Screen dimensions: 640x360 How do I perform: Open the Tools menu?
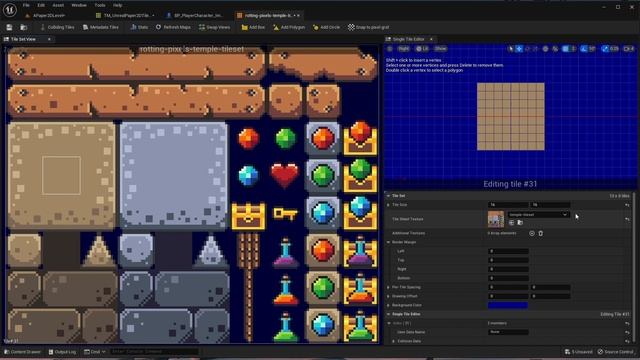(x=100, y=5)
